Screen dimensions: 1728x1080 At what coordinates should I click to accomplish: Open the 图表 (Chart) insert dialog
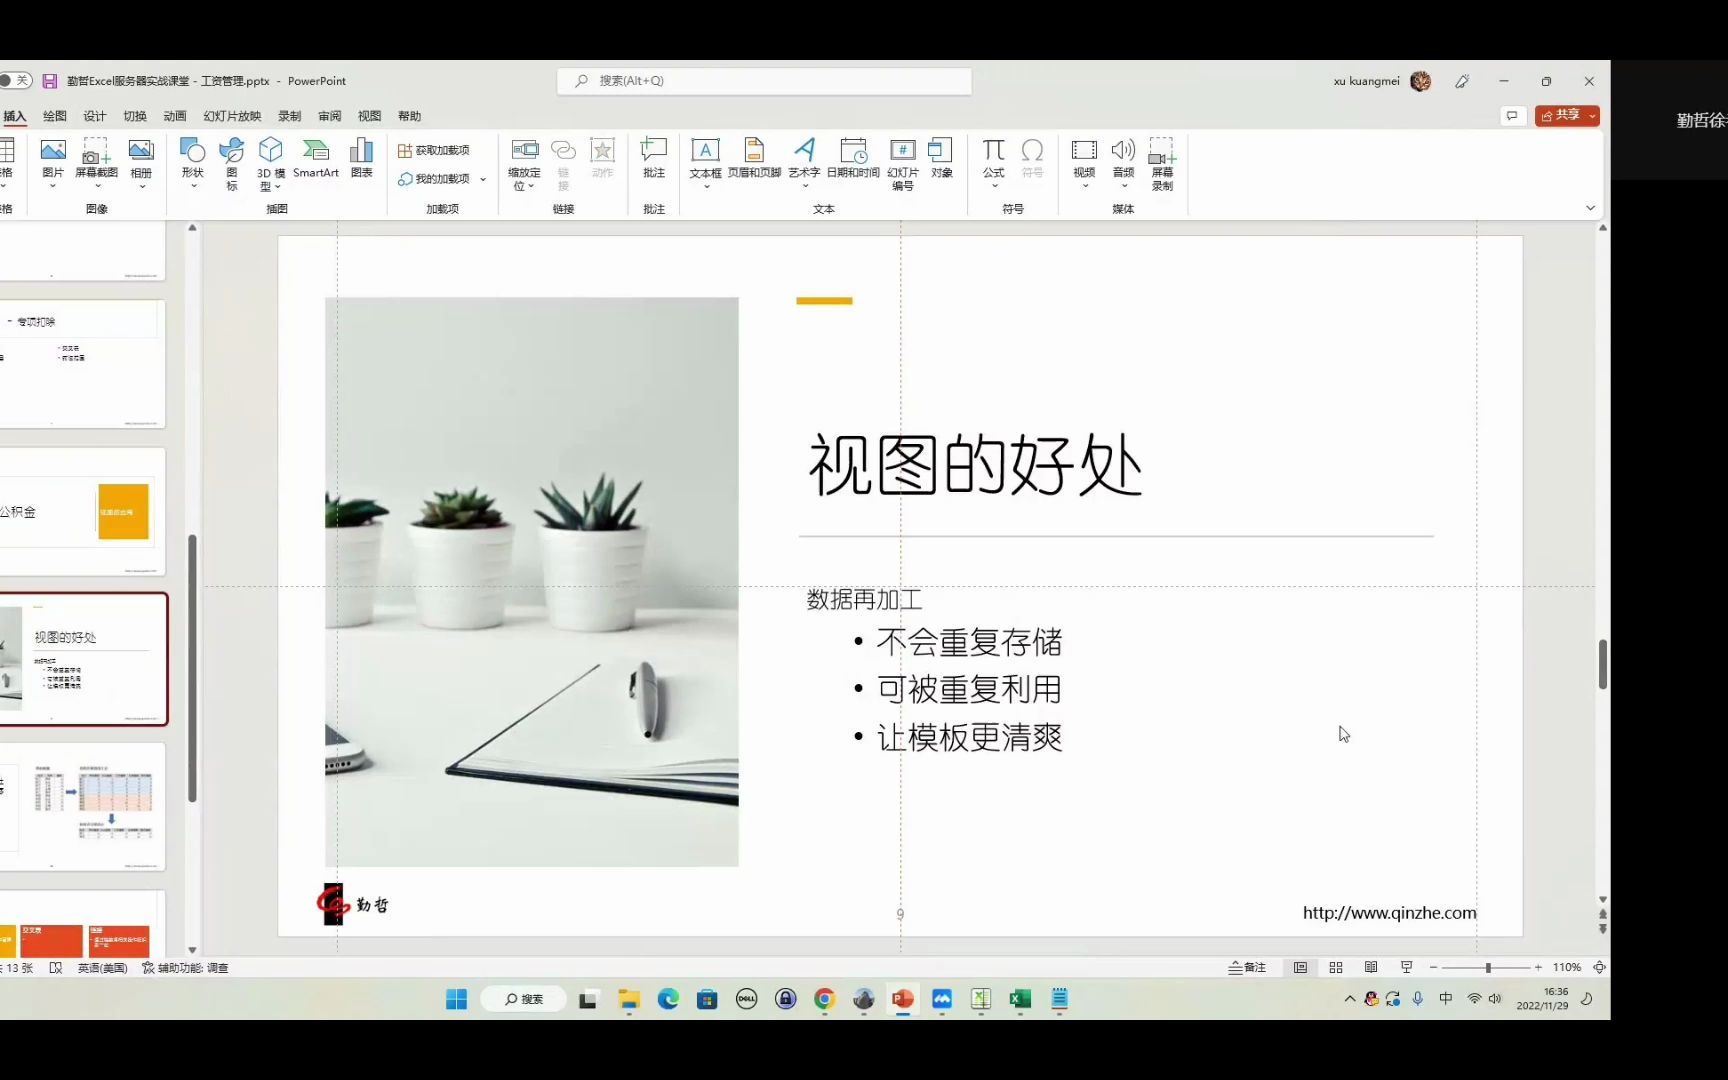coord(360,160)
